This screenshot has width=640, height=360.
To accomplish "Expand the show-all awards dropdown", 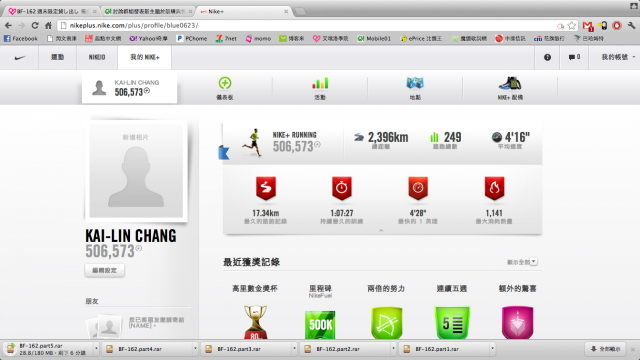I will coord(533,262).
